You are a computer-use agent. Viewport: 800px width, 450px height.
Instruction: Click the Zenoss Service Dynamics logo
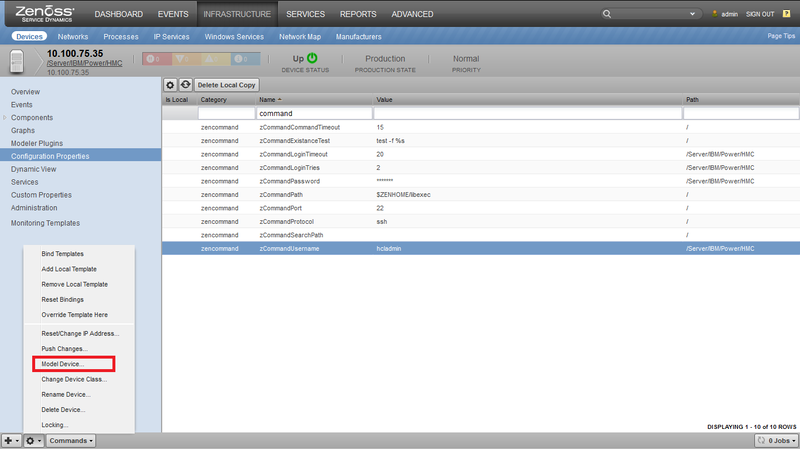pyautogui.click(x=45, y=14)
